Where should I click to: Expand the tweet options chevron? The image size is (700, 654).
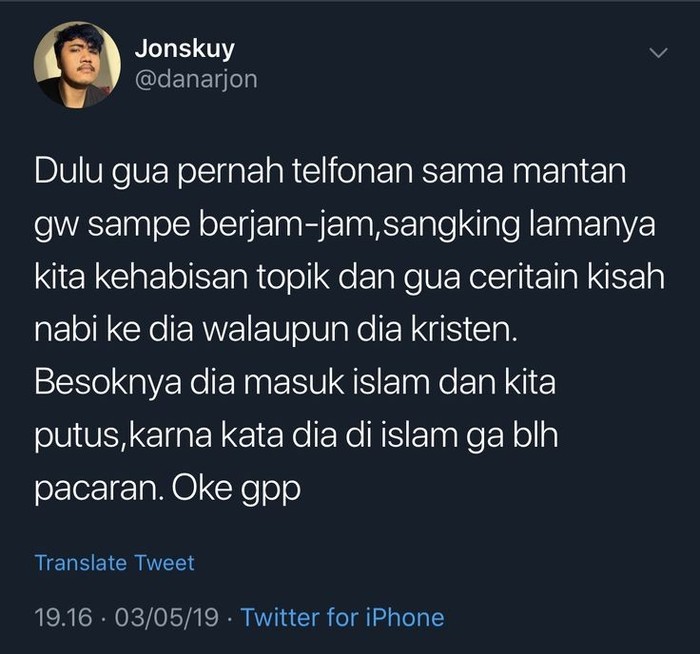click(x=658, y=53)
